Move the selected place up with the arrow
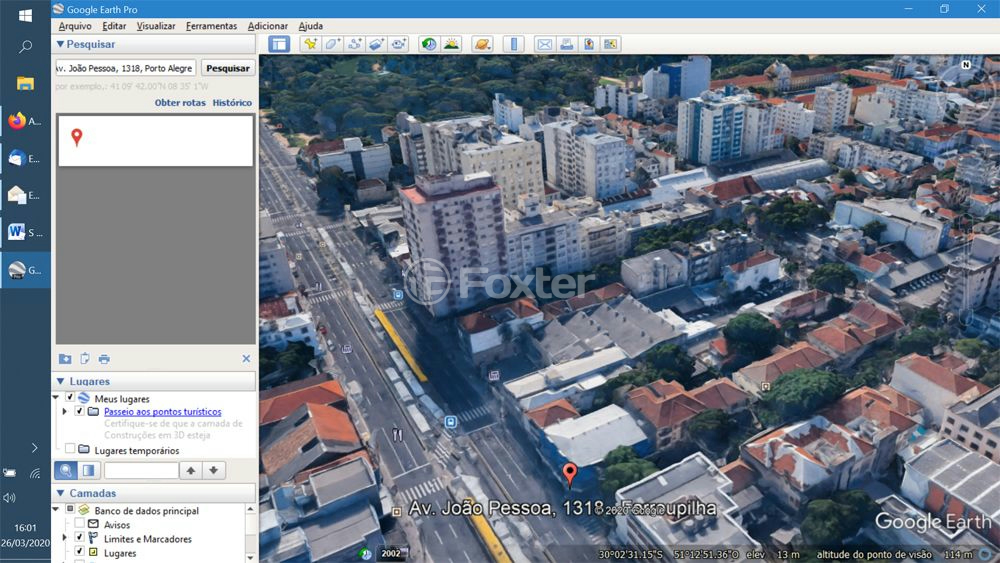This screenshot has width=1000, height=563. (x=191, y=471)
